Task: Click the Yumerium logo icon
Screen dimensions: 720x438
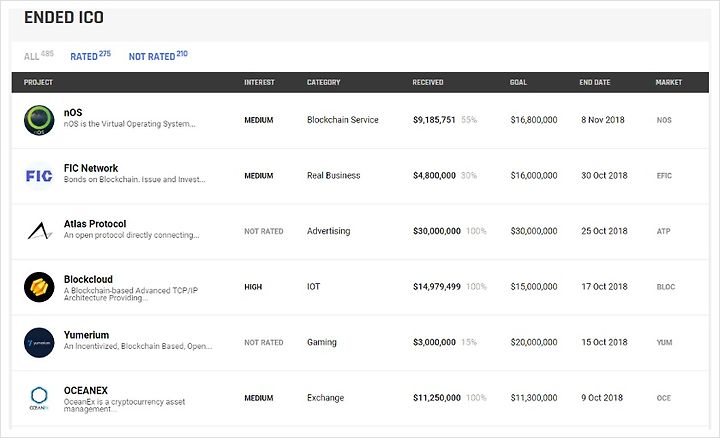Action: (x=39, y=343)
